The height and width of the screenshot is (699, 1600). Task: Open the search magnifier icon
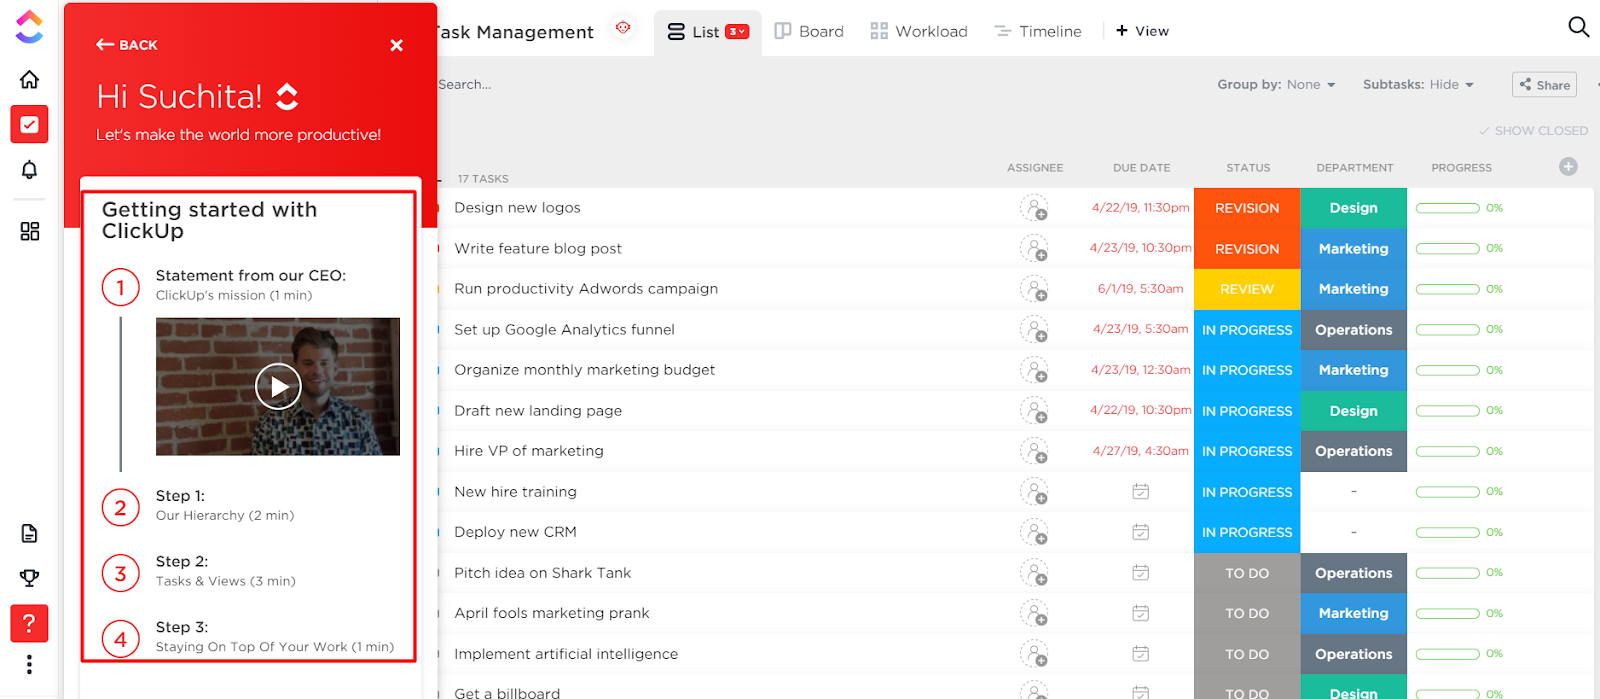click(1578, 27)
